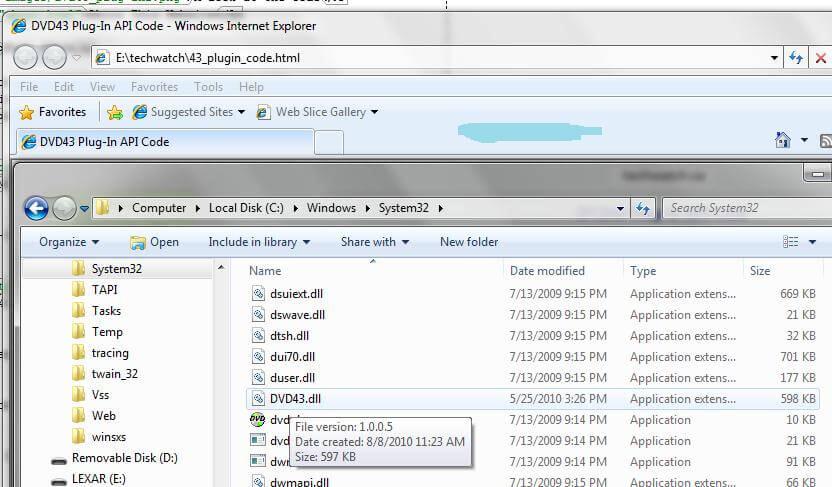Click the IE address bar refresh icon
832x487 pixels.
tap(795, 57)
